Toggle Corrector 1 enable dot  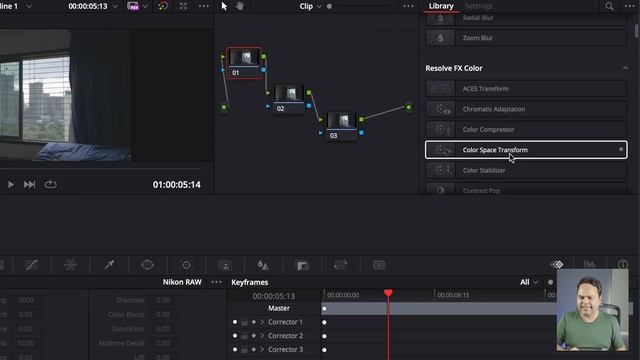[235, 322]
